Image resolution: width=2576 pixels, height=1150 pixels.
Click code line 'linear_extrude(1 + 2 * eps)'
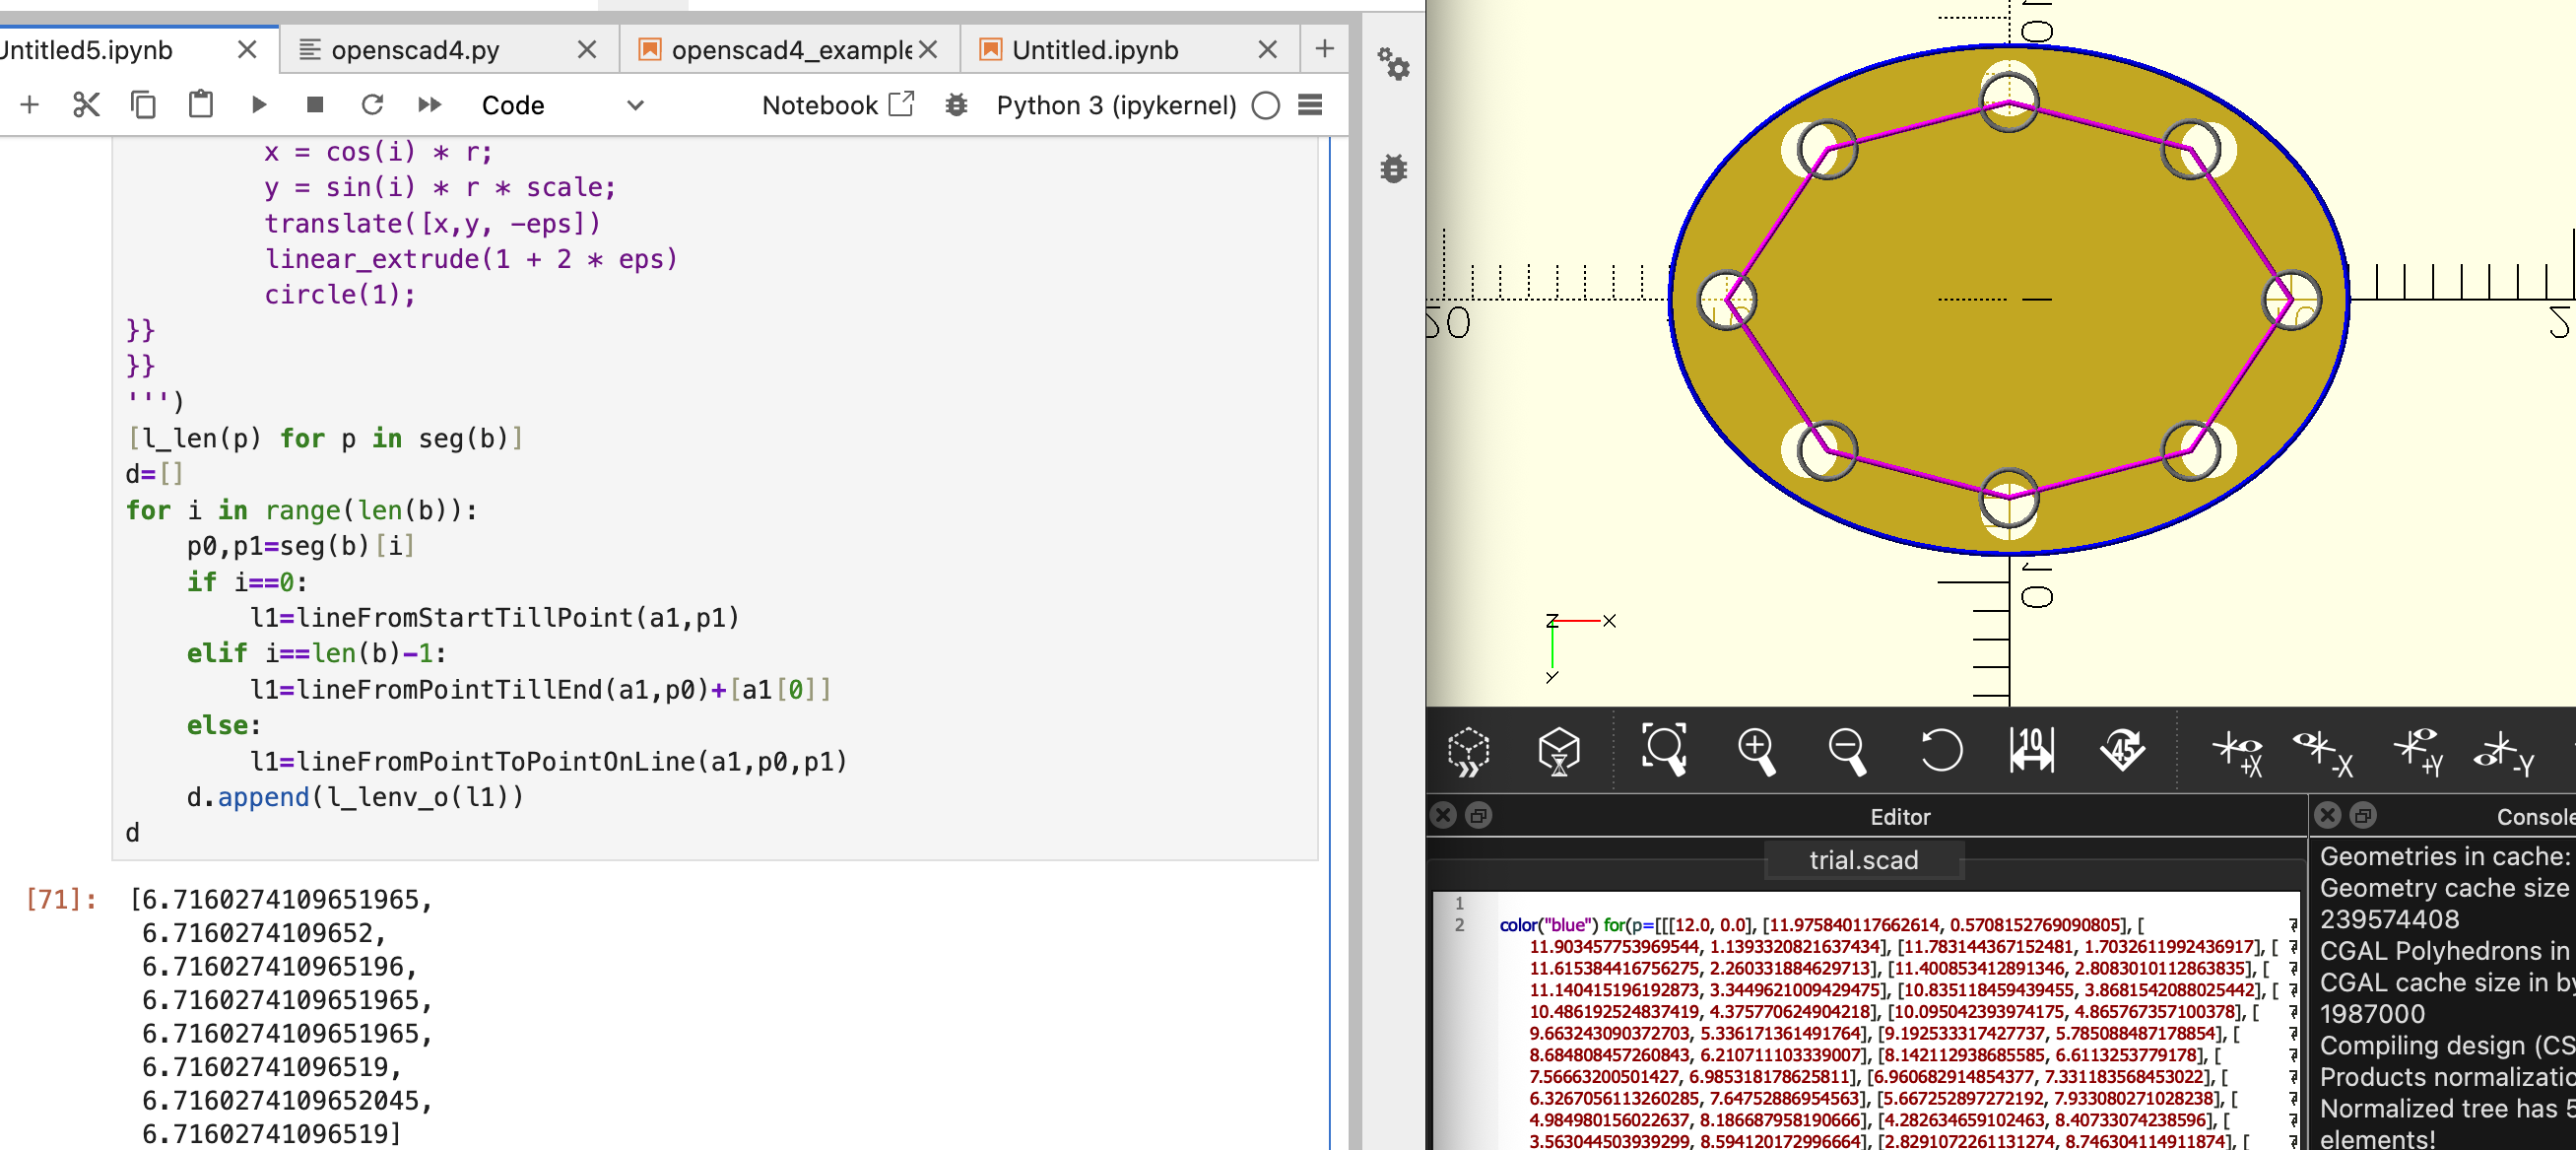[x=471, y=259]
